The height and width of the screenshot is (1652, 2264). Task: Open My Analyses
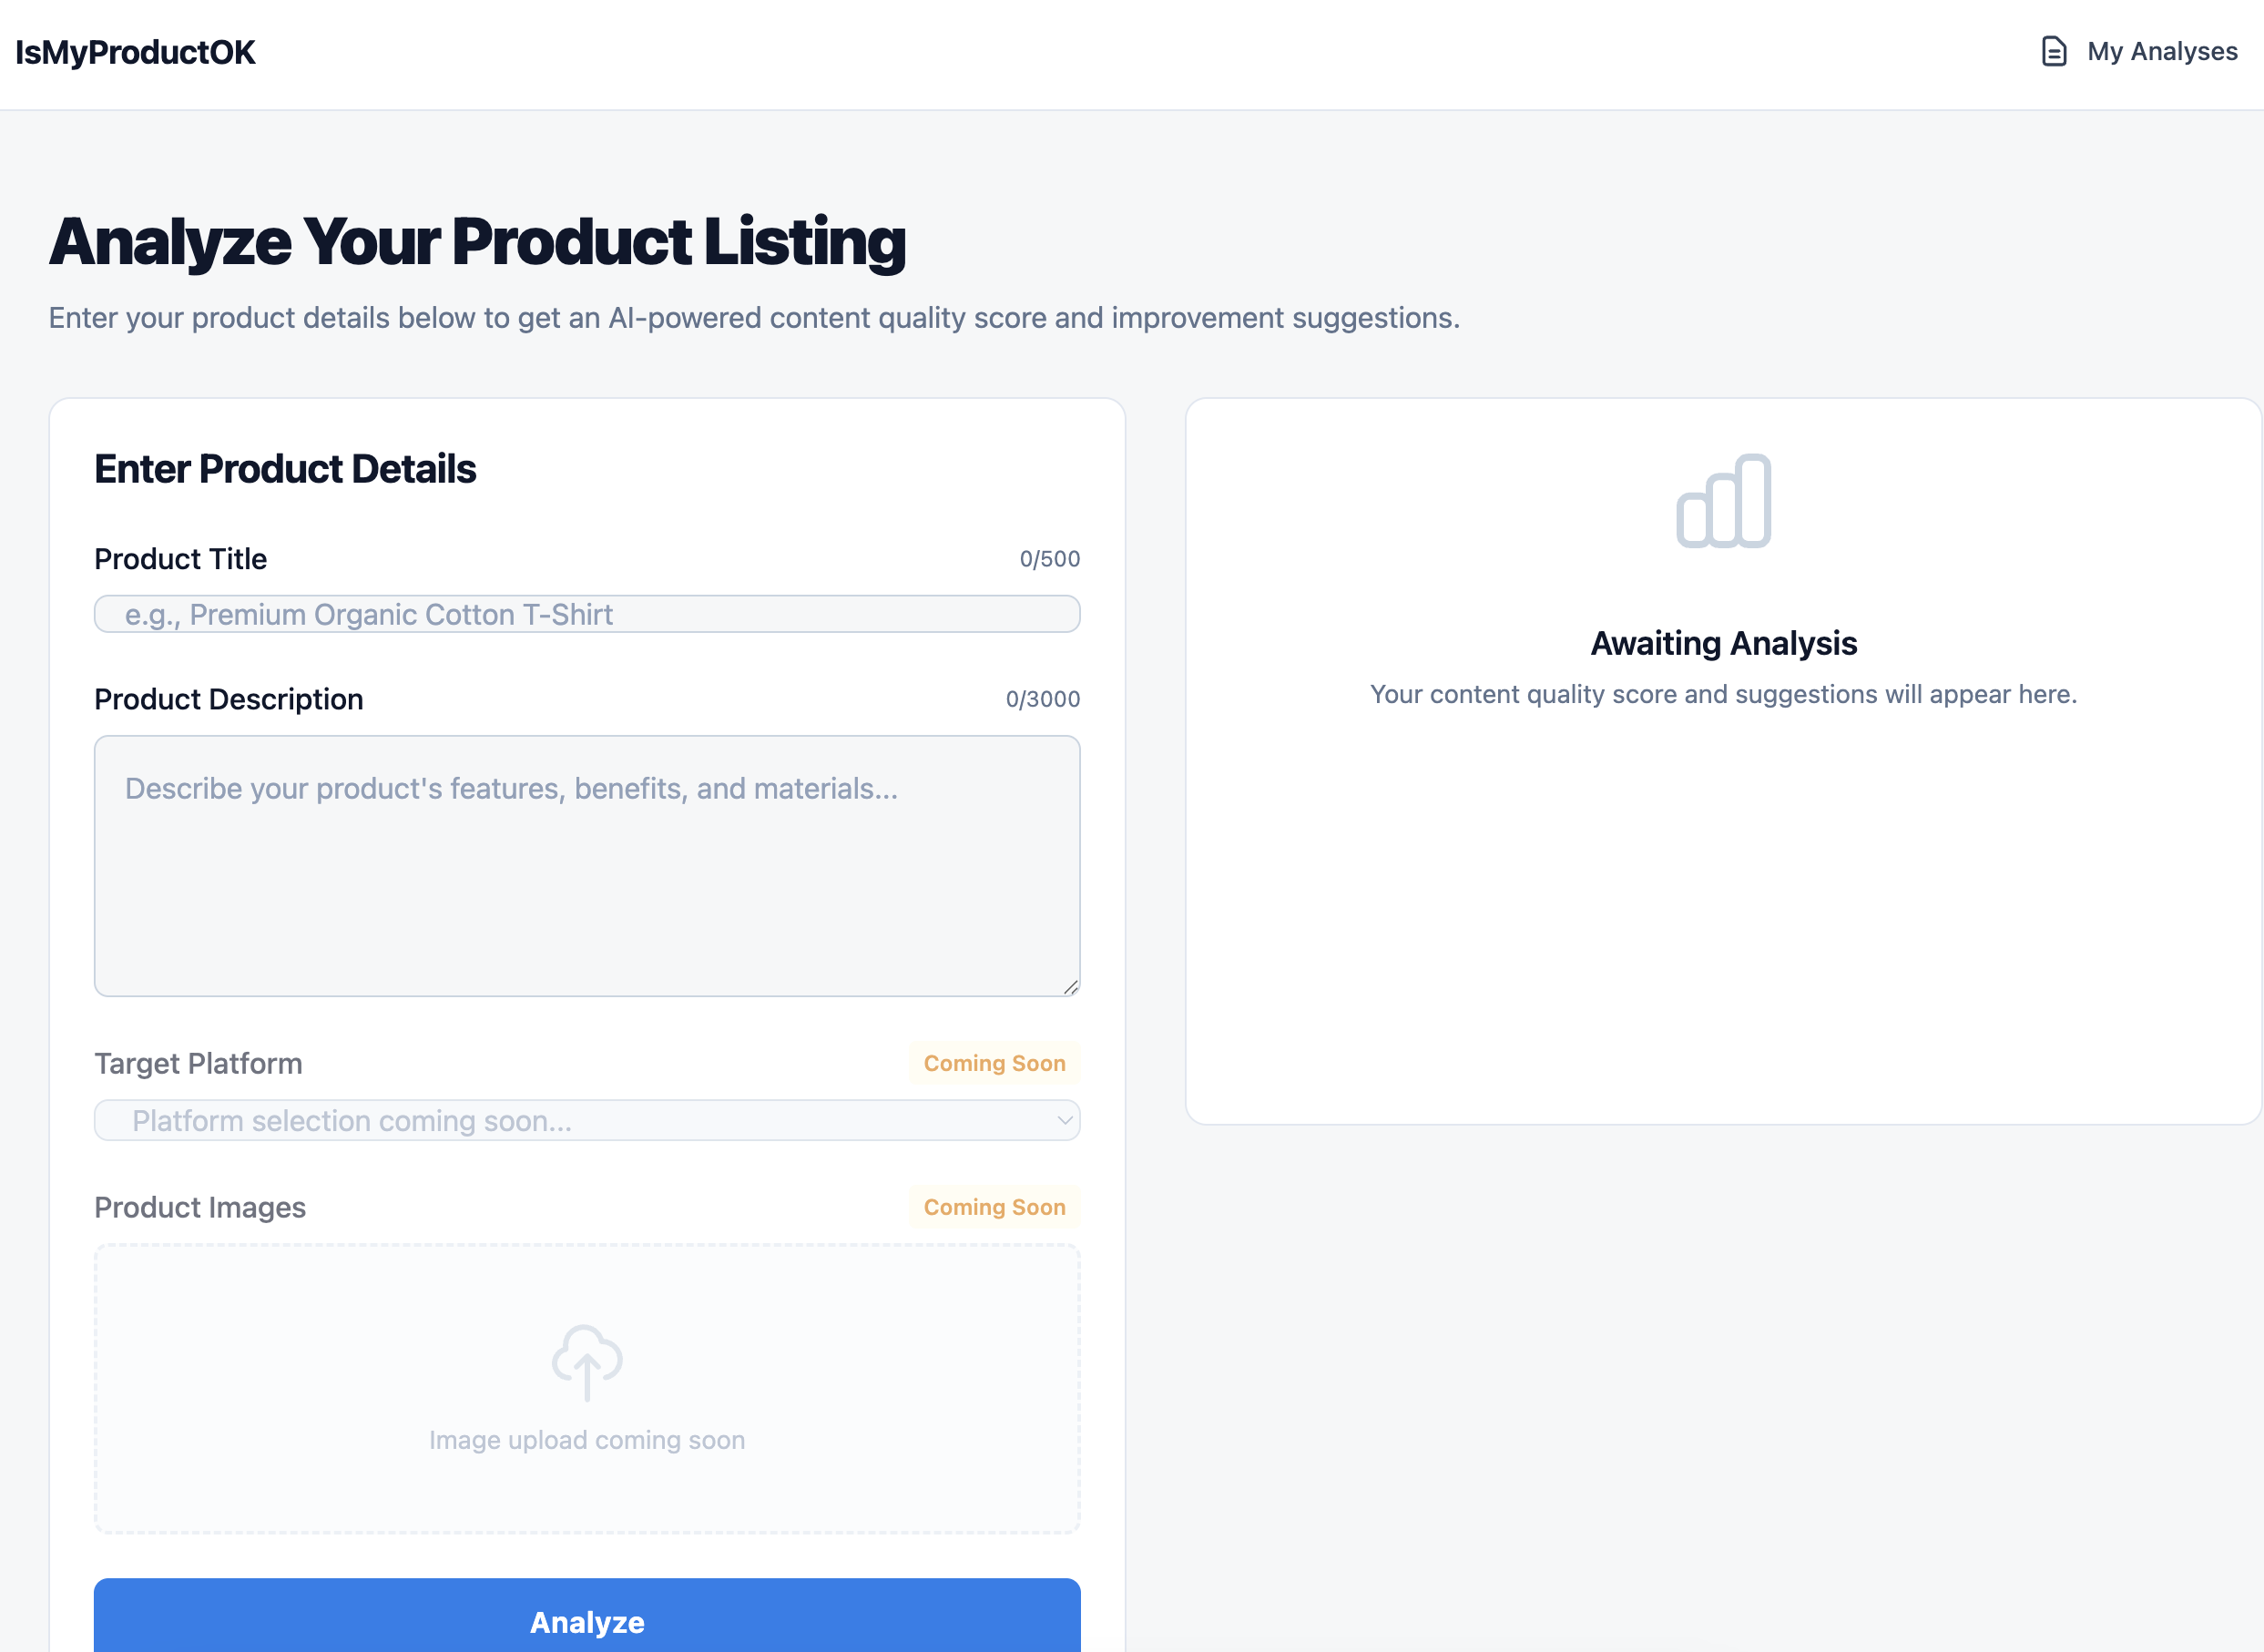tap(2161, 51)
